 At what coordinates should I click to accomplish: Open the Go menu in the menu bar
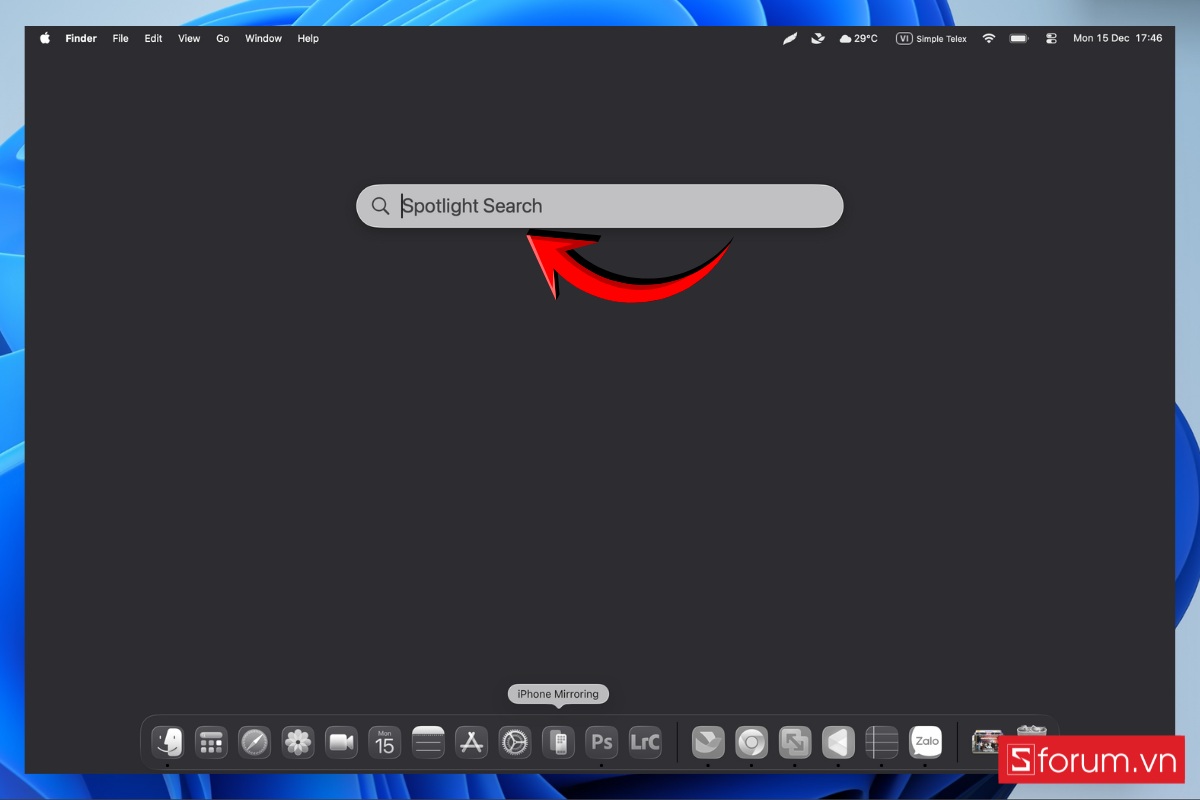[x=222, y=38]
